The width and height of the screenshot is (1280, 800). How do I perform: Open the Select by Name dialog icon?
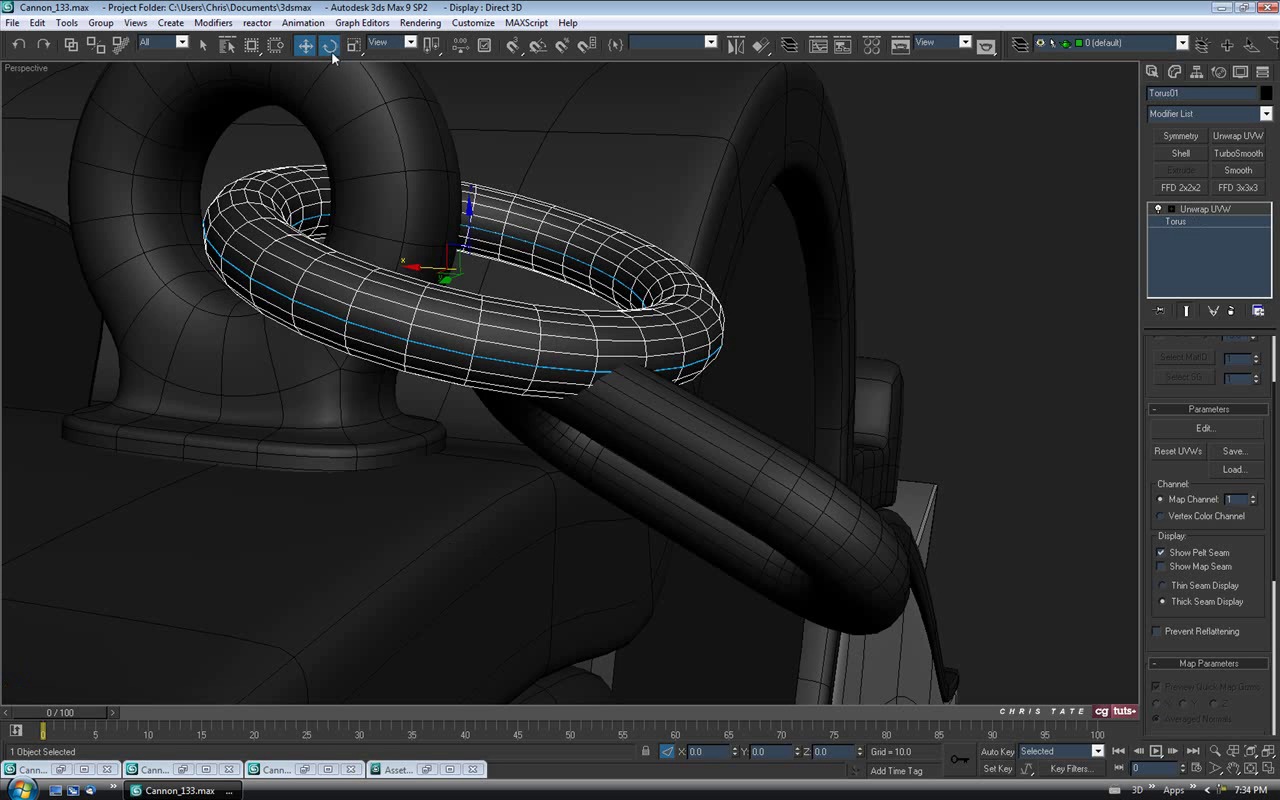[227, 44]
